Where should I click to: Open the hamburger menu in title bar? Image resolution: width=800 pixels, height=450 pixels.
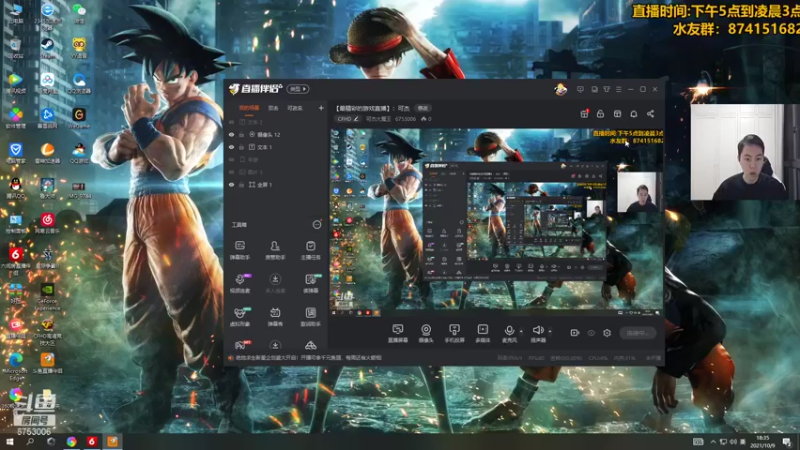click(x=619, y=89)
